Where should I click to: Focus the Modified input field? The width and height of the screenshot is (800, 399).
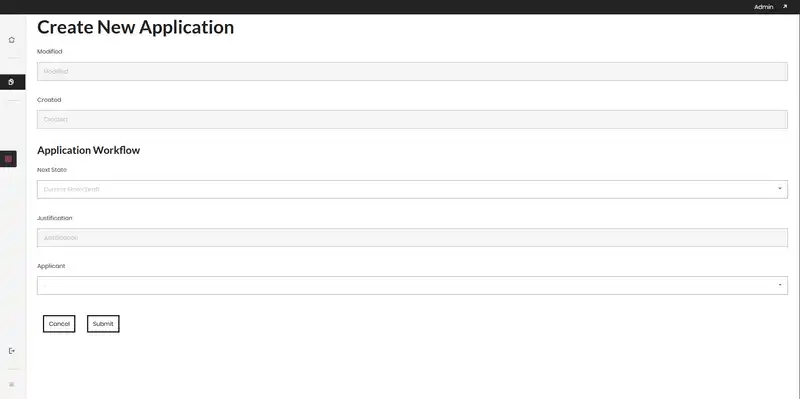coord(412,71)
